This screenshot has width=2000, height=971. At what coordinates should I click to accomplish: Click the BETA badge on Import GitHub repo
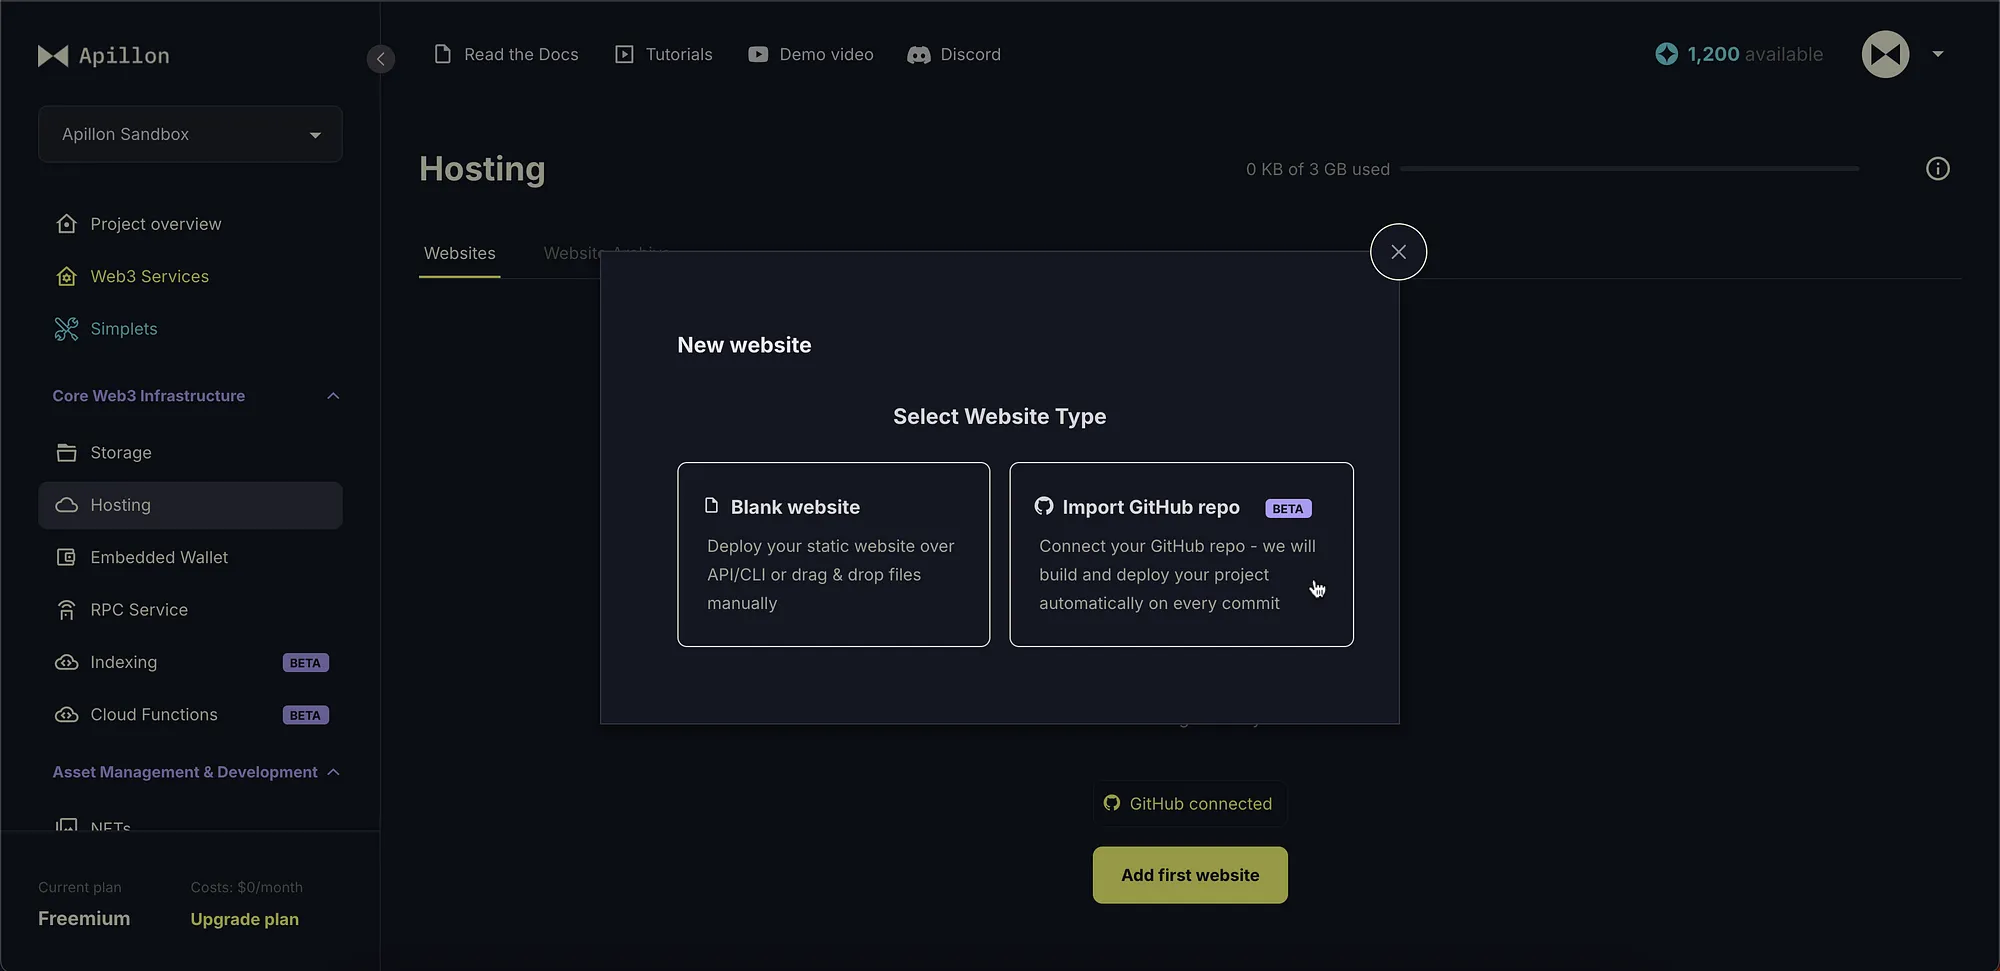coord(1288,508)
